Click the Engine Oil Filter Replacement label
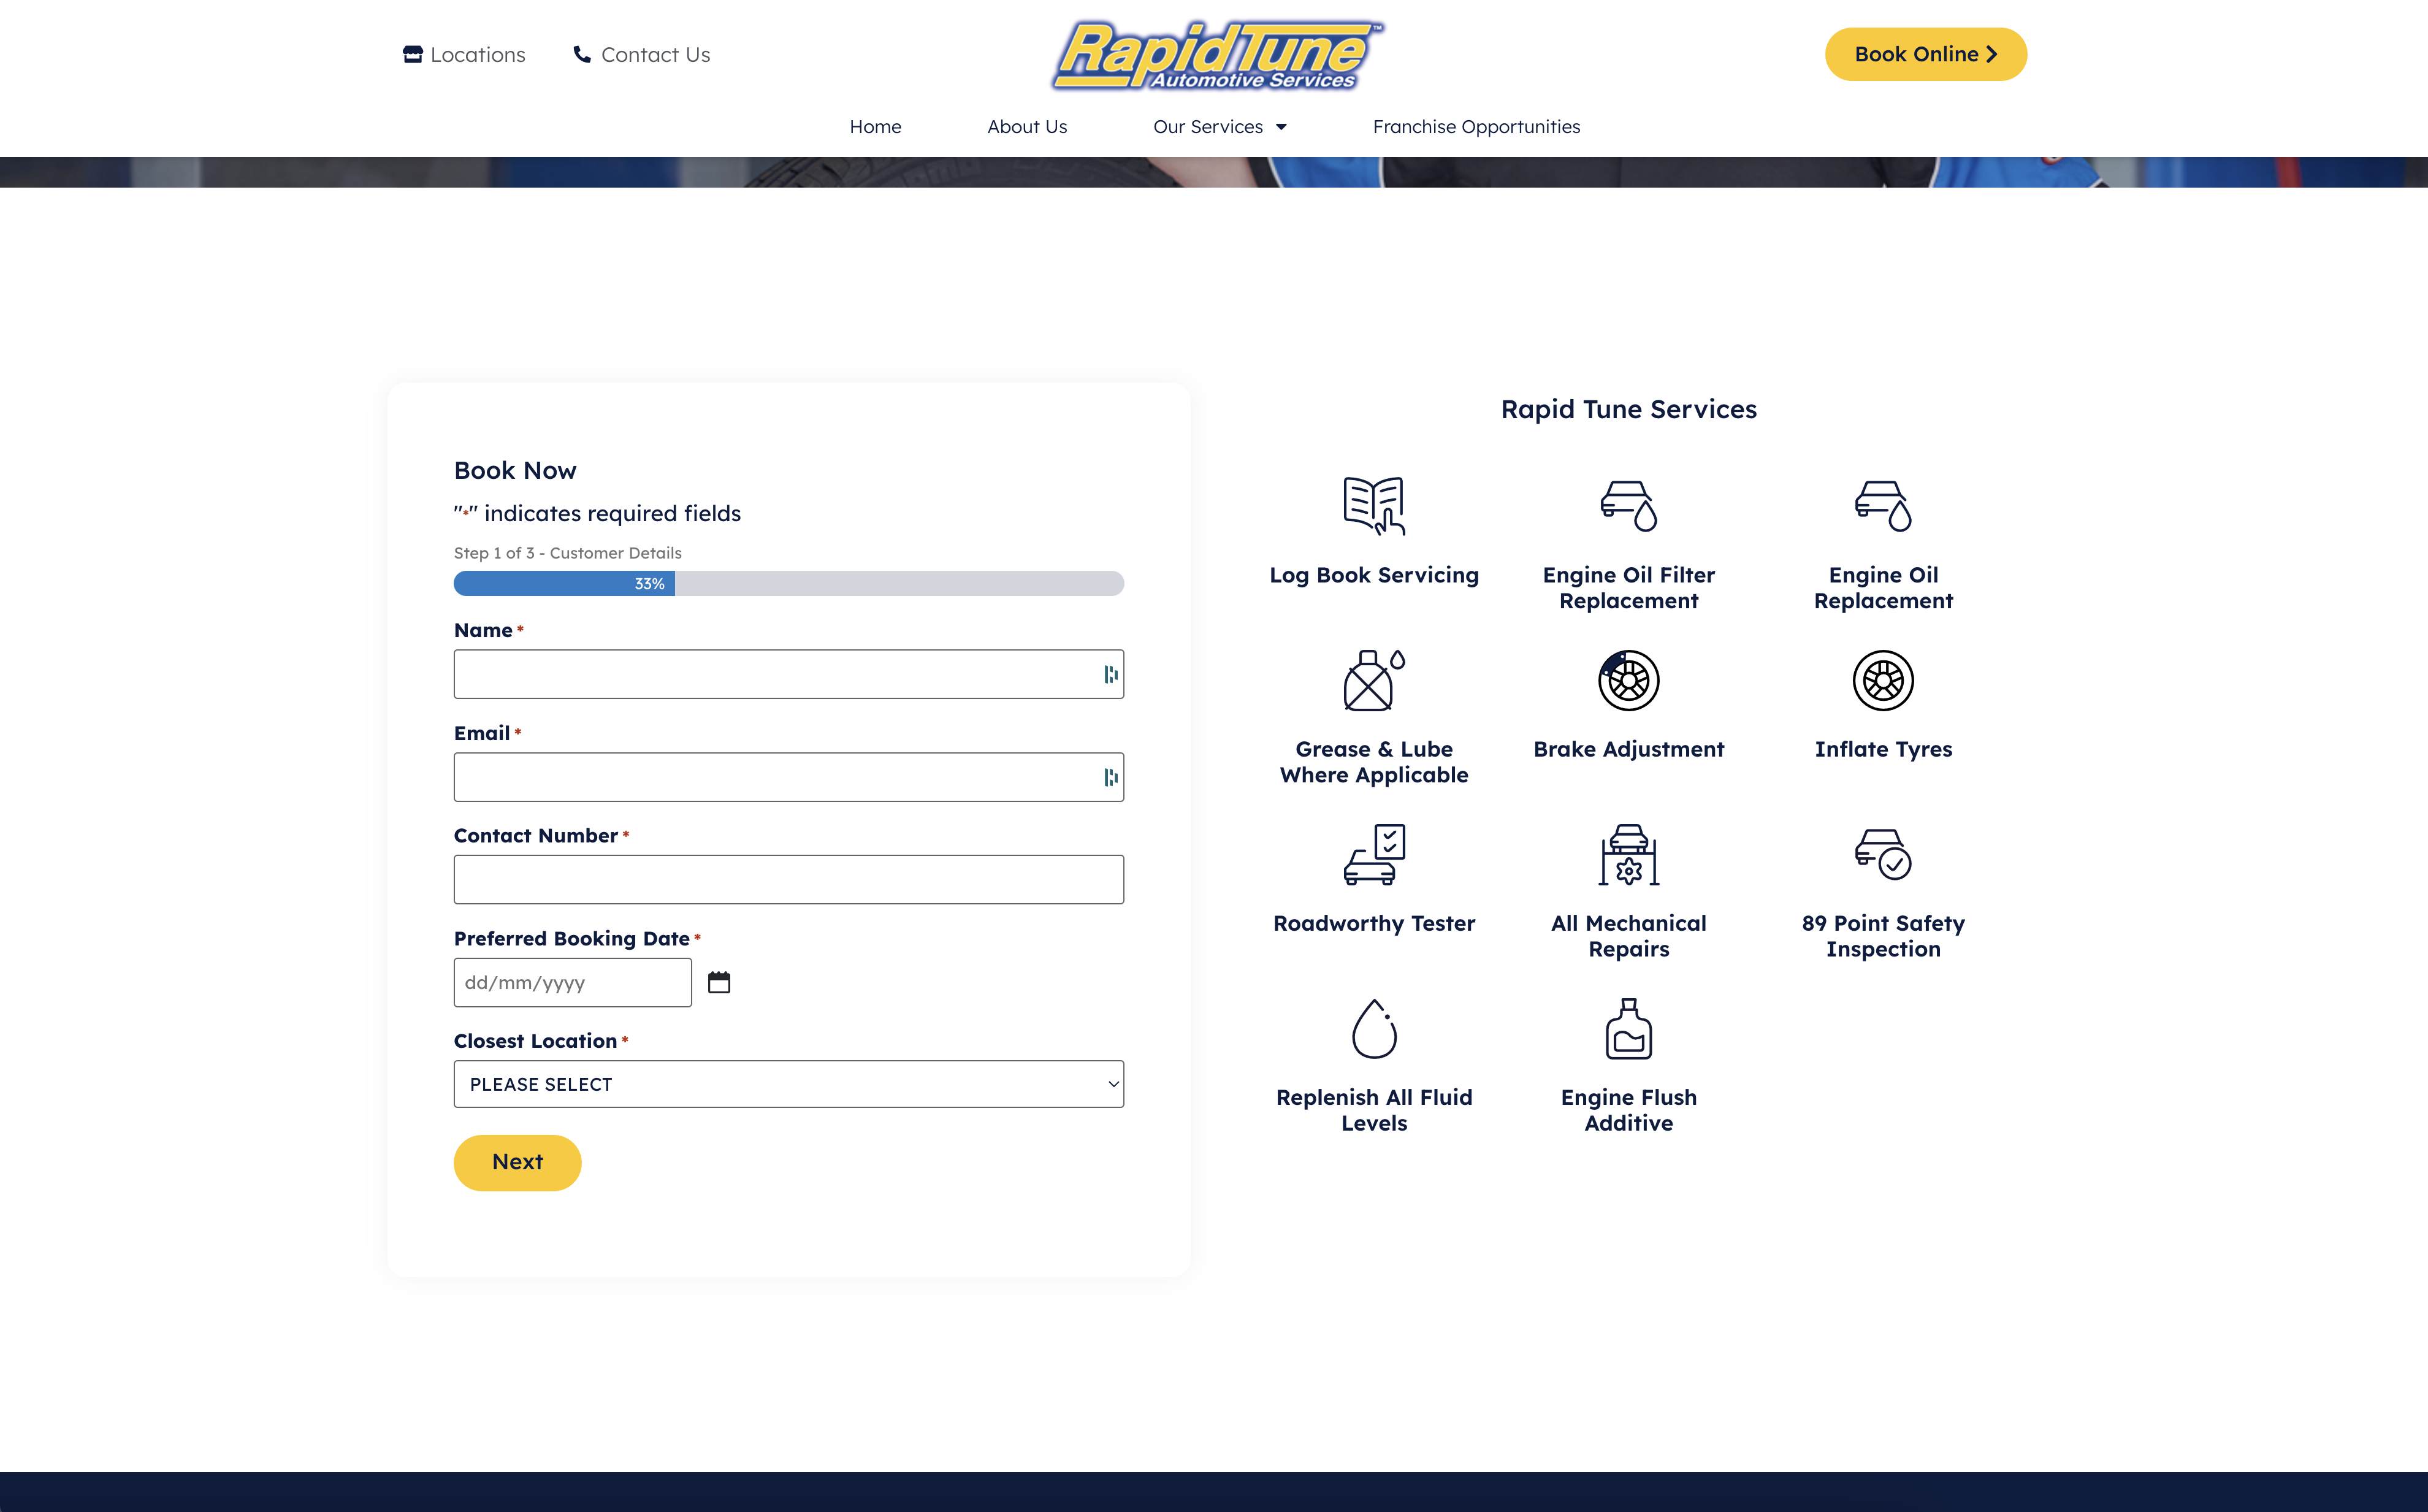2428x1512 pixels. tap(1628, 588)
